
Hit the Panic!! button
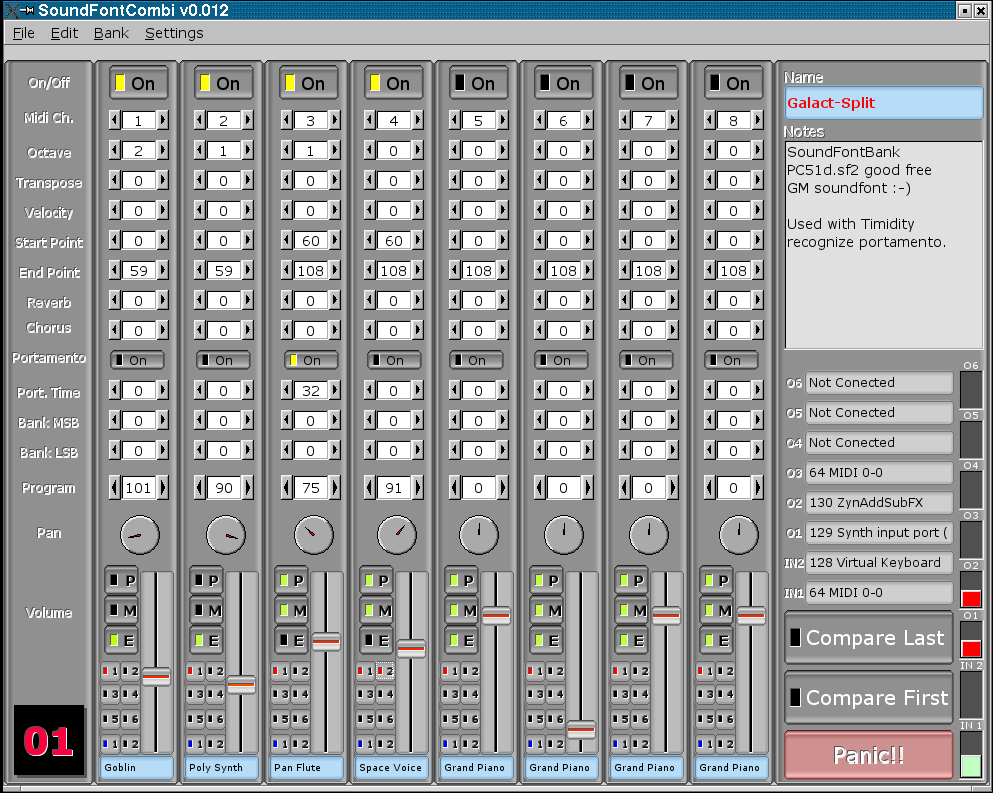(x=869, y=755)
